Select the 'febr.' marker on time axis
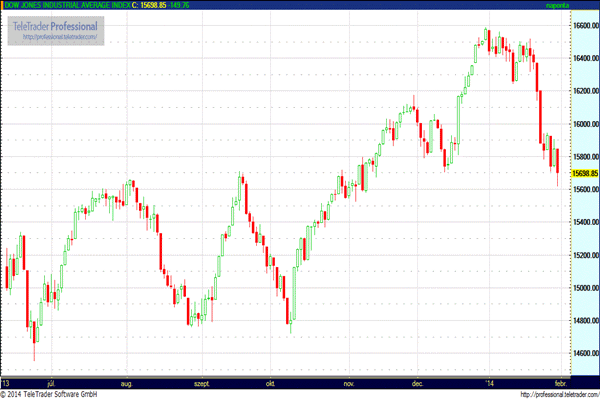This screenshot has width=600, height=400. point(561,384)
